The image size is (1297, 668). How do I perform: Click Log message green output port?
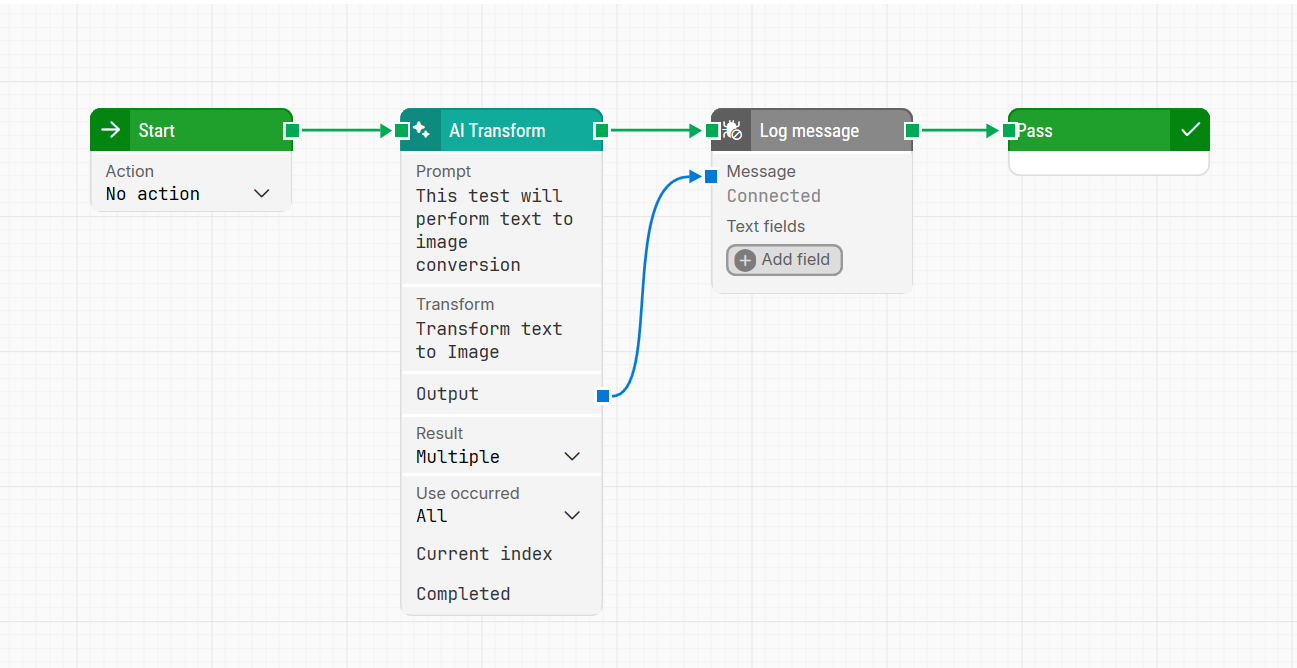pyautogui.click(x=912, y=130)
